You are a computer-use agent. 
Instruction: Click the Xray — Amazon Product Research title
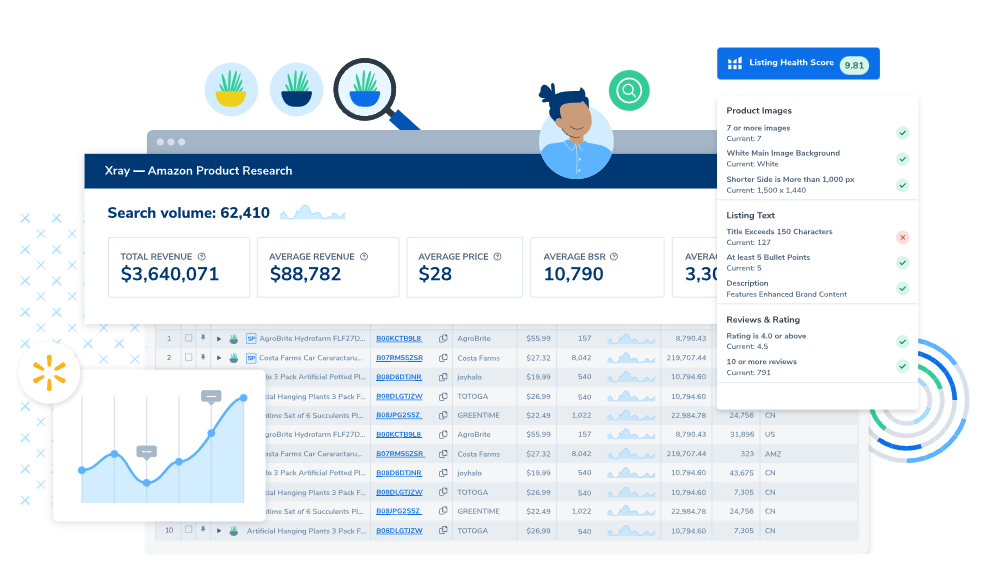198,170
